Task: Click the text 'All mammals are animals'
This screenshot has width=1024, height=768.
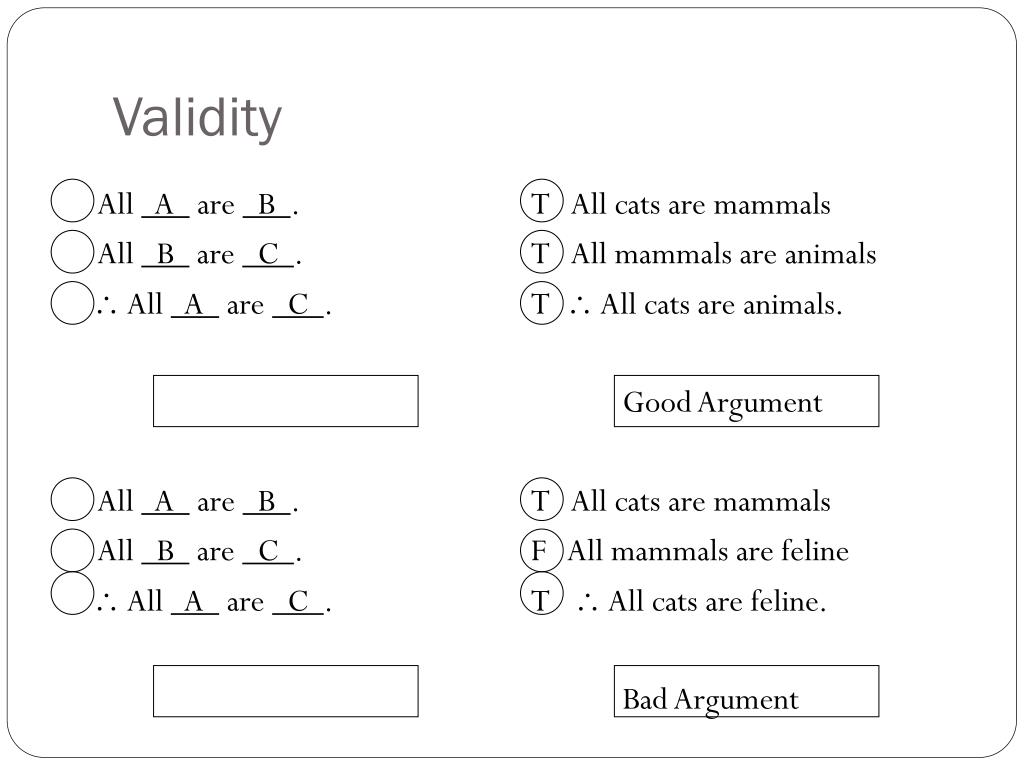Action: (724, 253)
